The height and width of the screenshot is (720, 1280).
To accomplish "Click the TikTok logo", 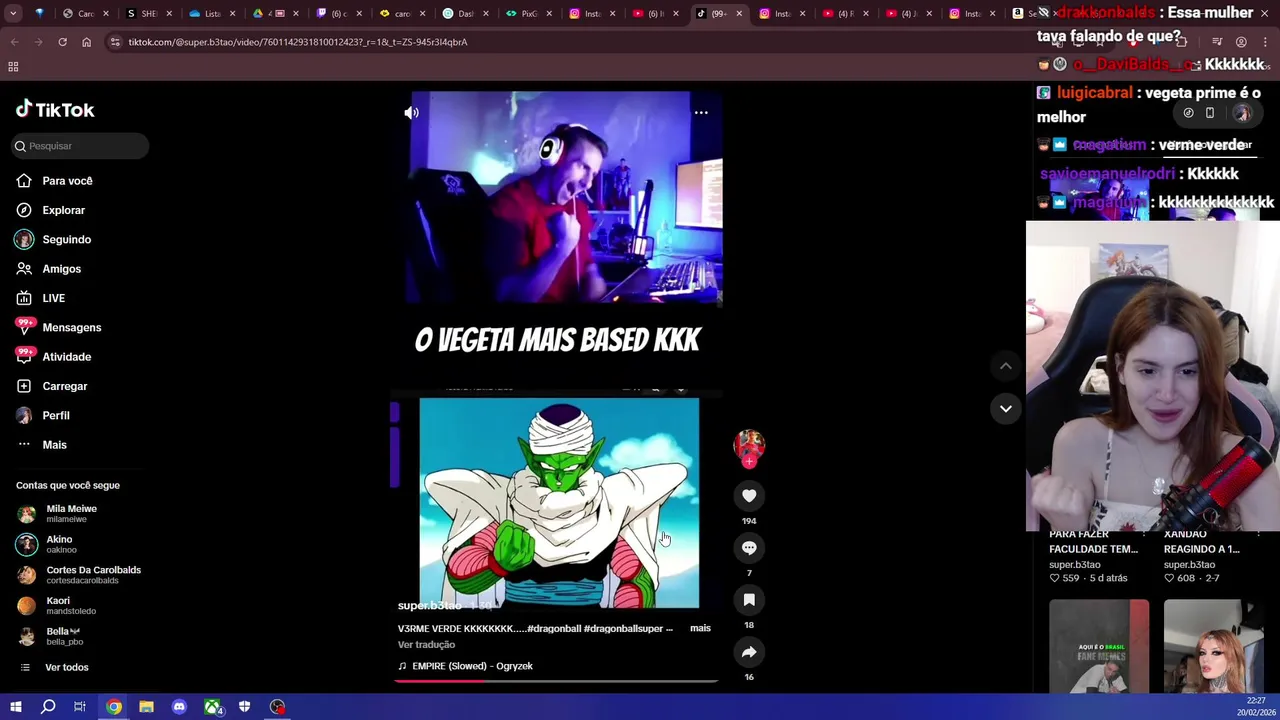I will [55, 110].
